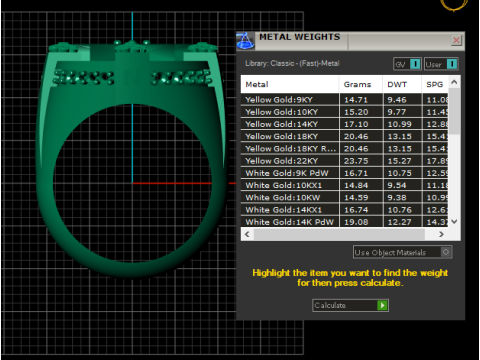Select the White Gold:10KX1 row
The image size is (480, 360).
tap(344, 185)
